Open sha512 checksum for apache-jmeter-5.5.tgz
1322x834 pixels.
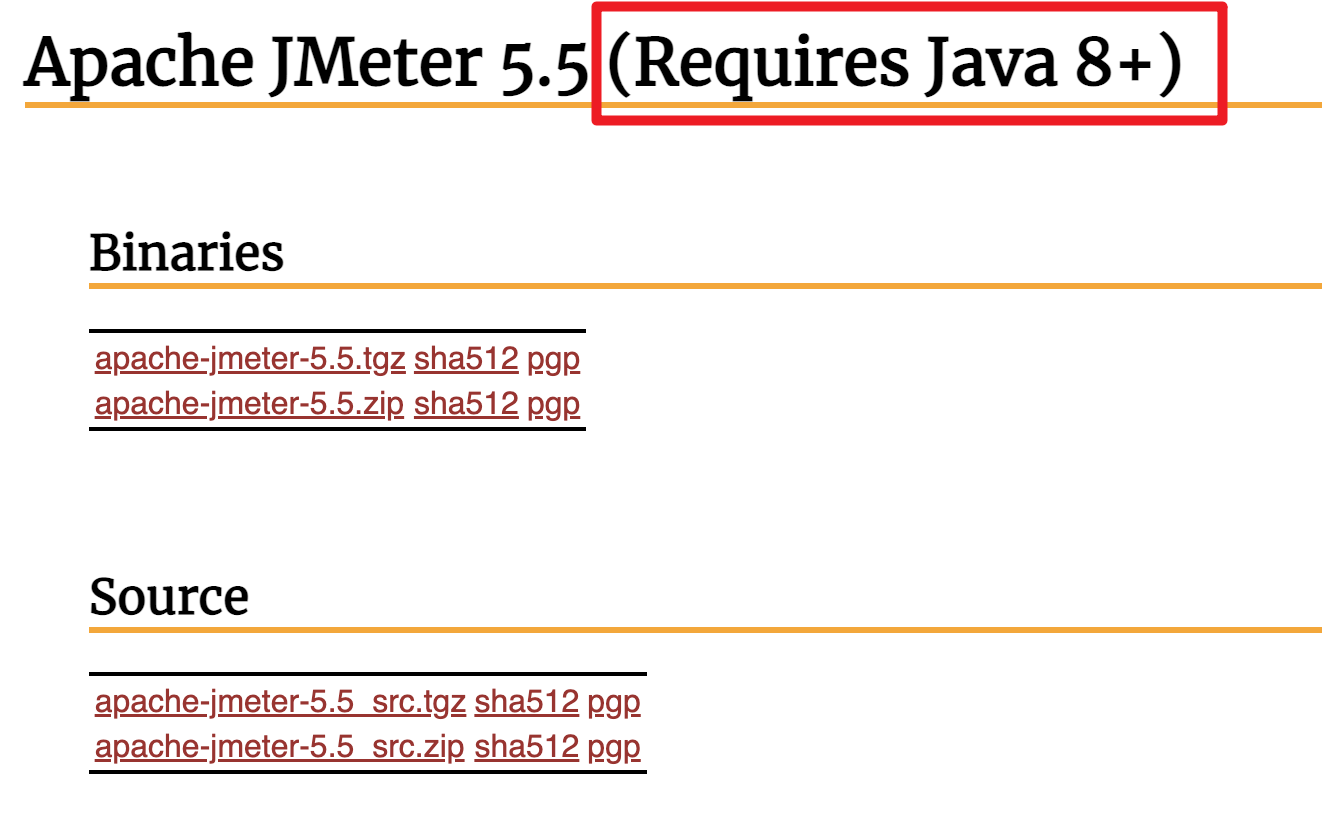coord(466,359)
